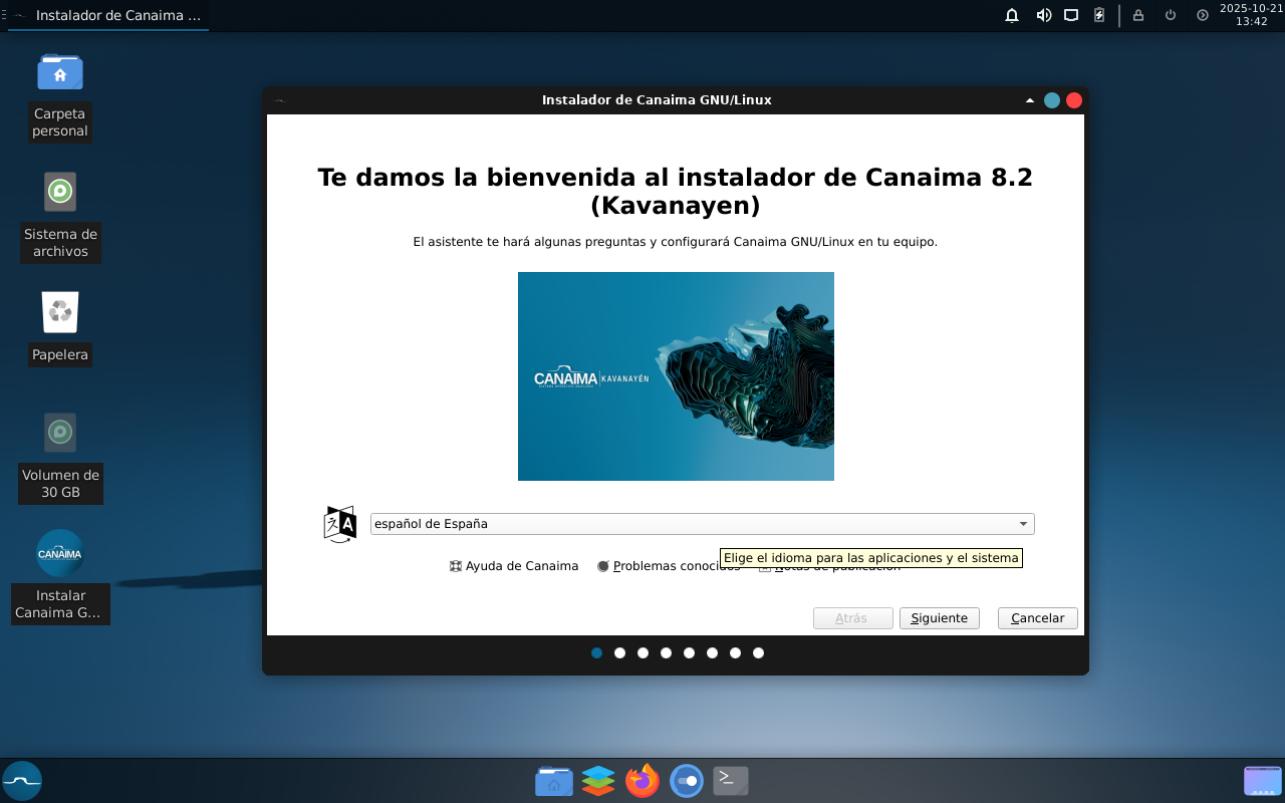Click the Siguiente button
This screenshot has height=803, width=1285.
(938, 618)
